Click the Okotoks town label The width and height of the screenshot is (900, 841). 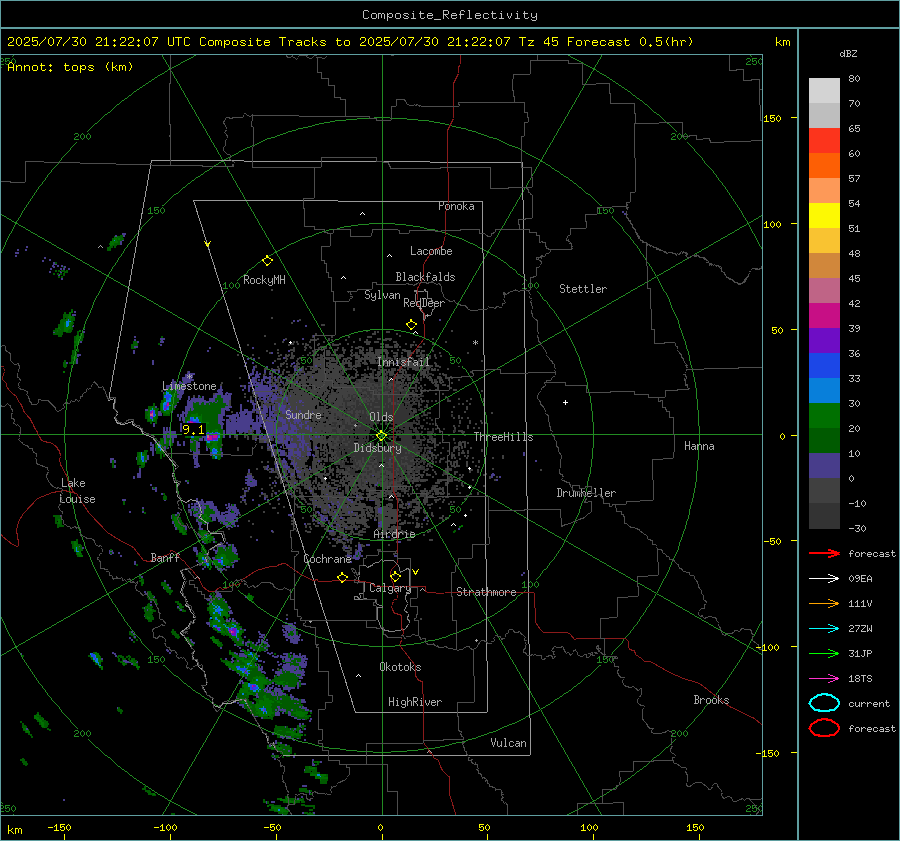pyautogui.click(x=400, y=667)
